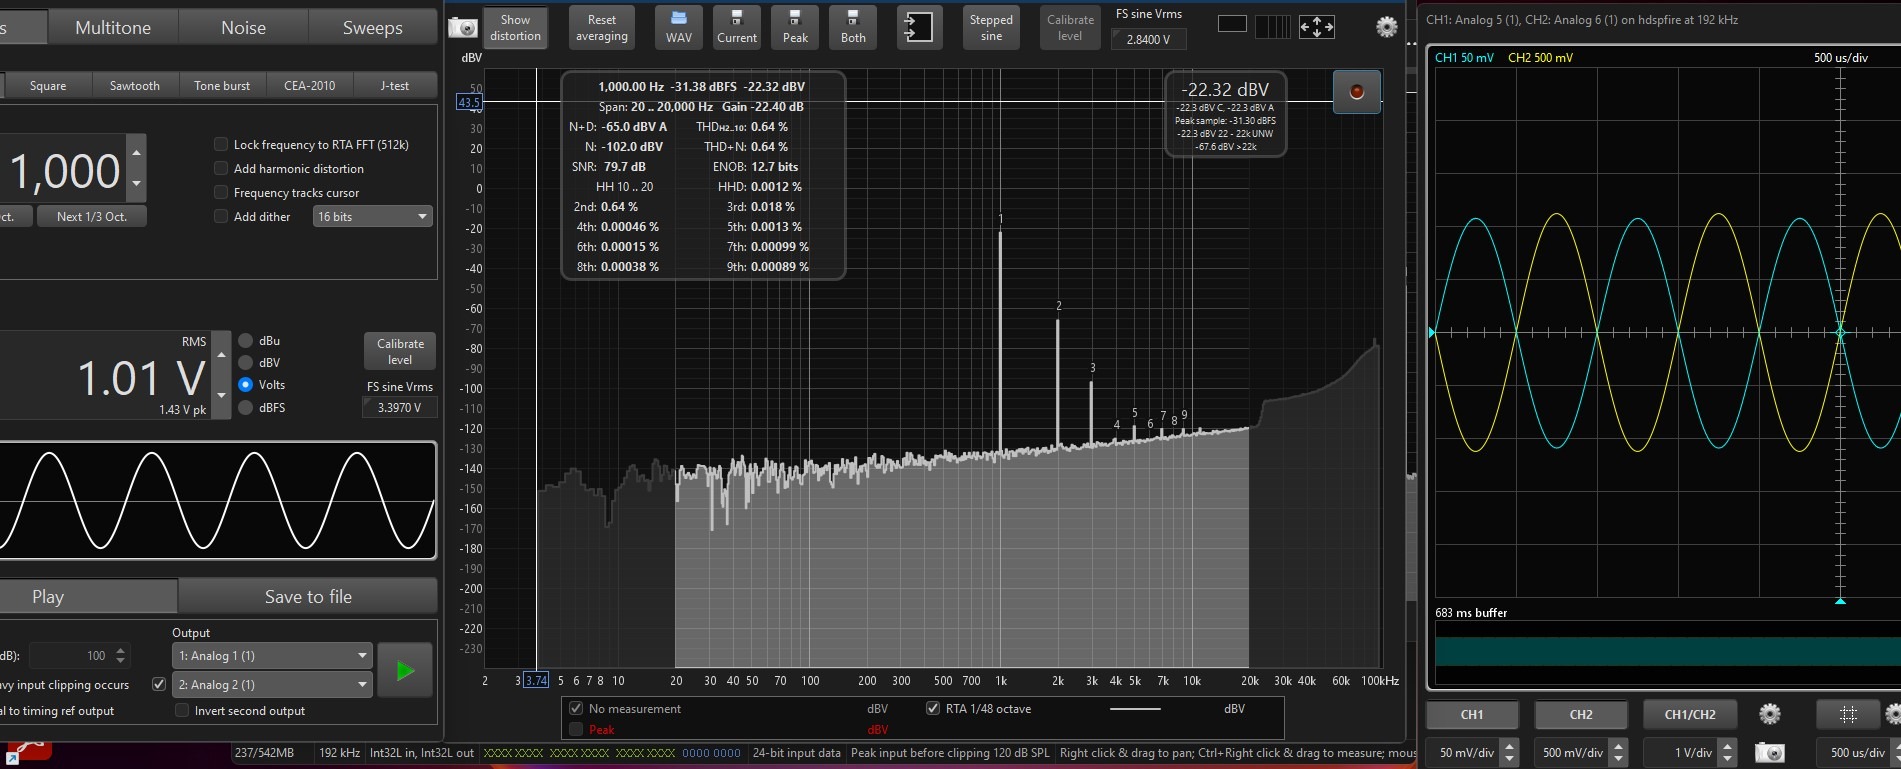This screenshot has width=1901, height=769.
Task: Select dBV level unit radio button
Action: (x=245, y=362)
